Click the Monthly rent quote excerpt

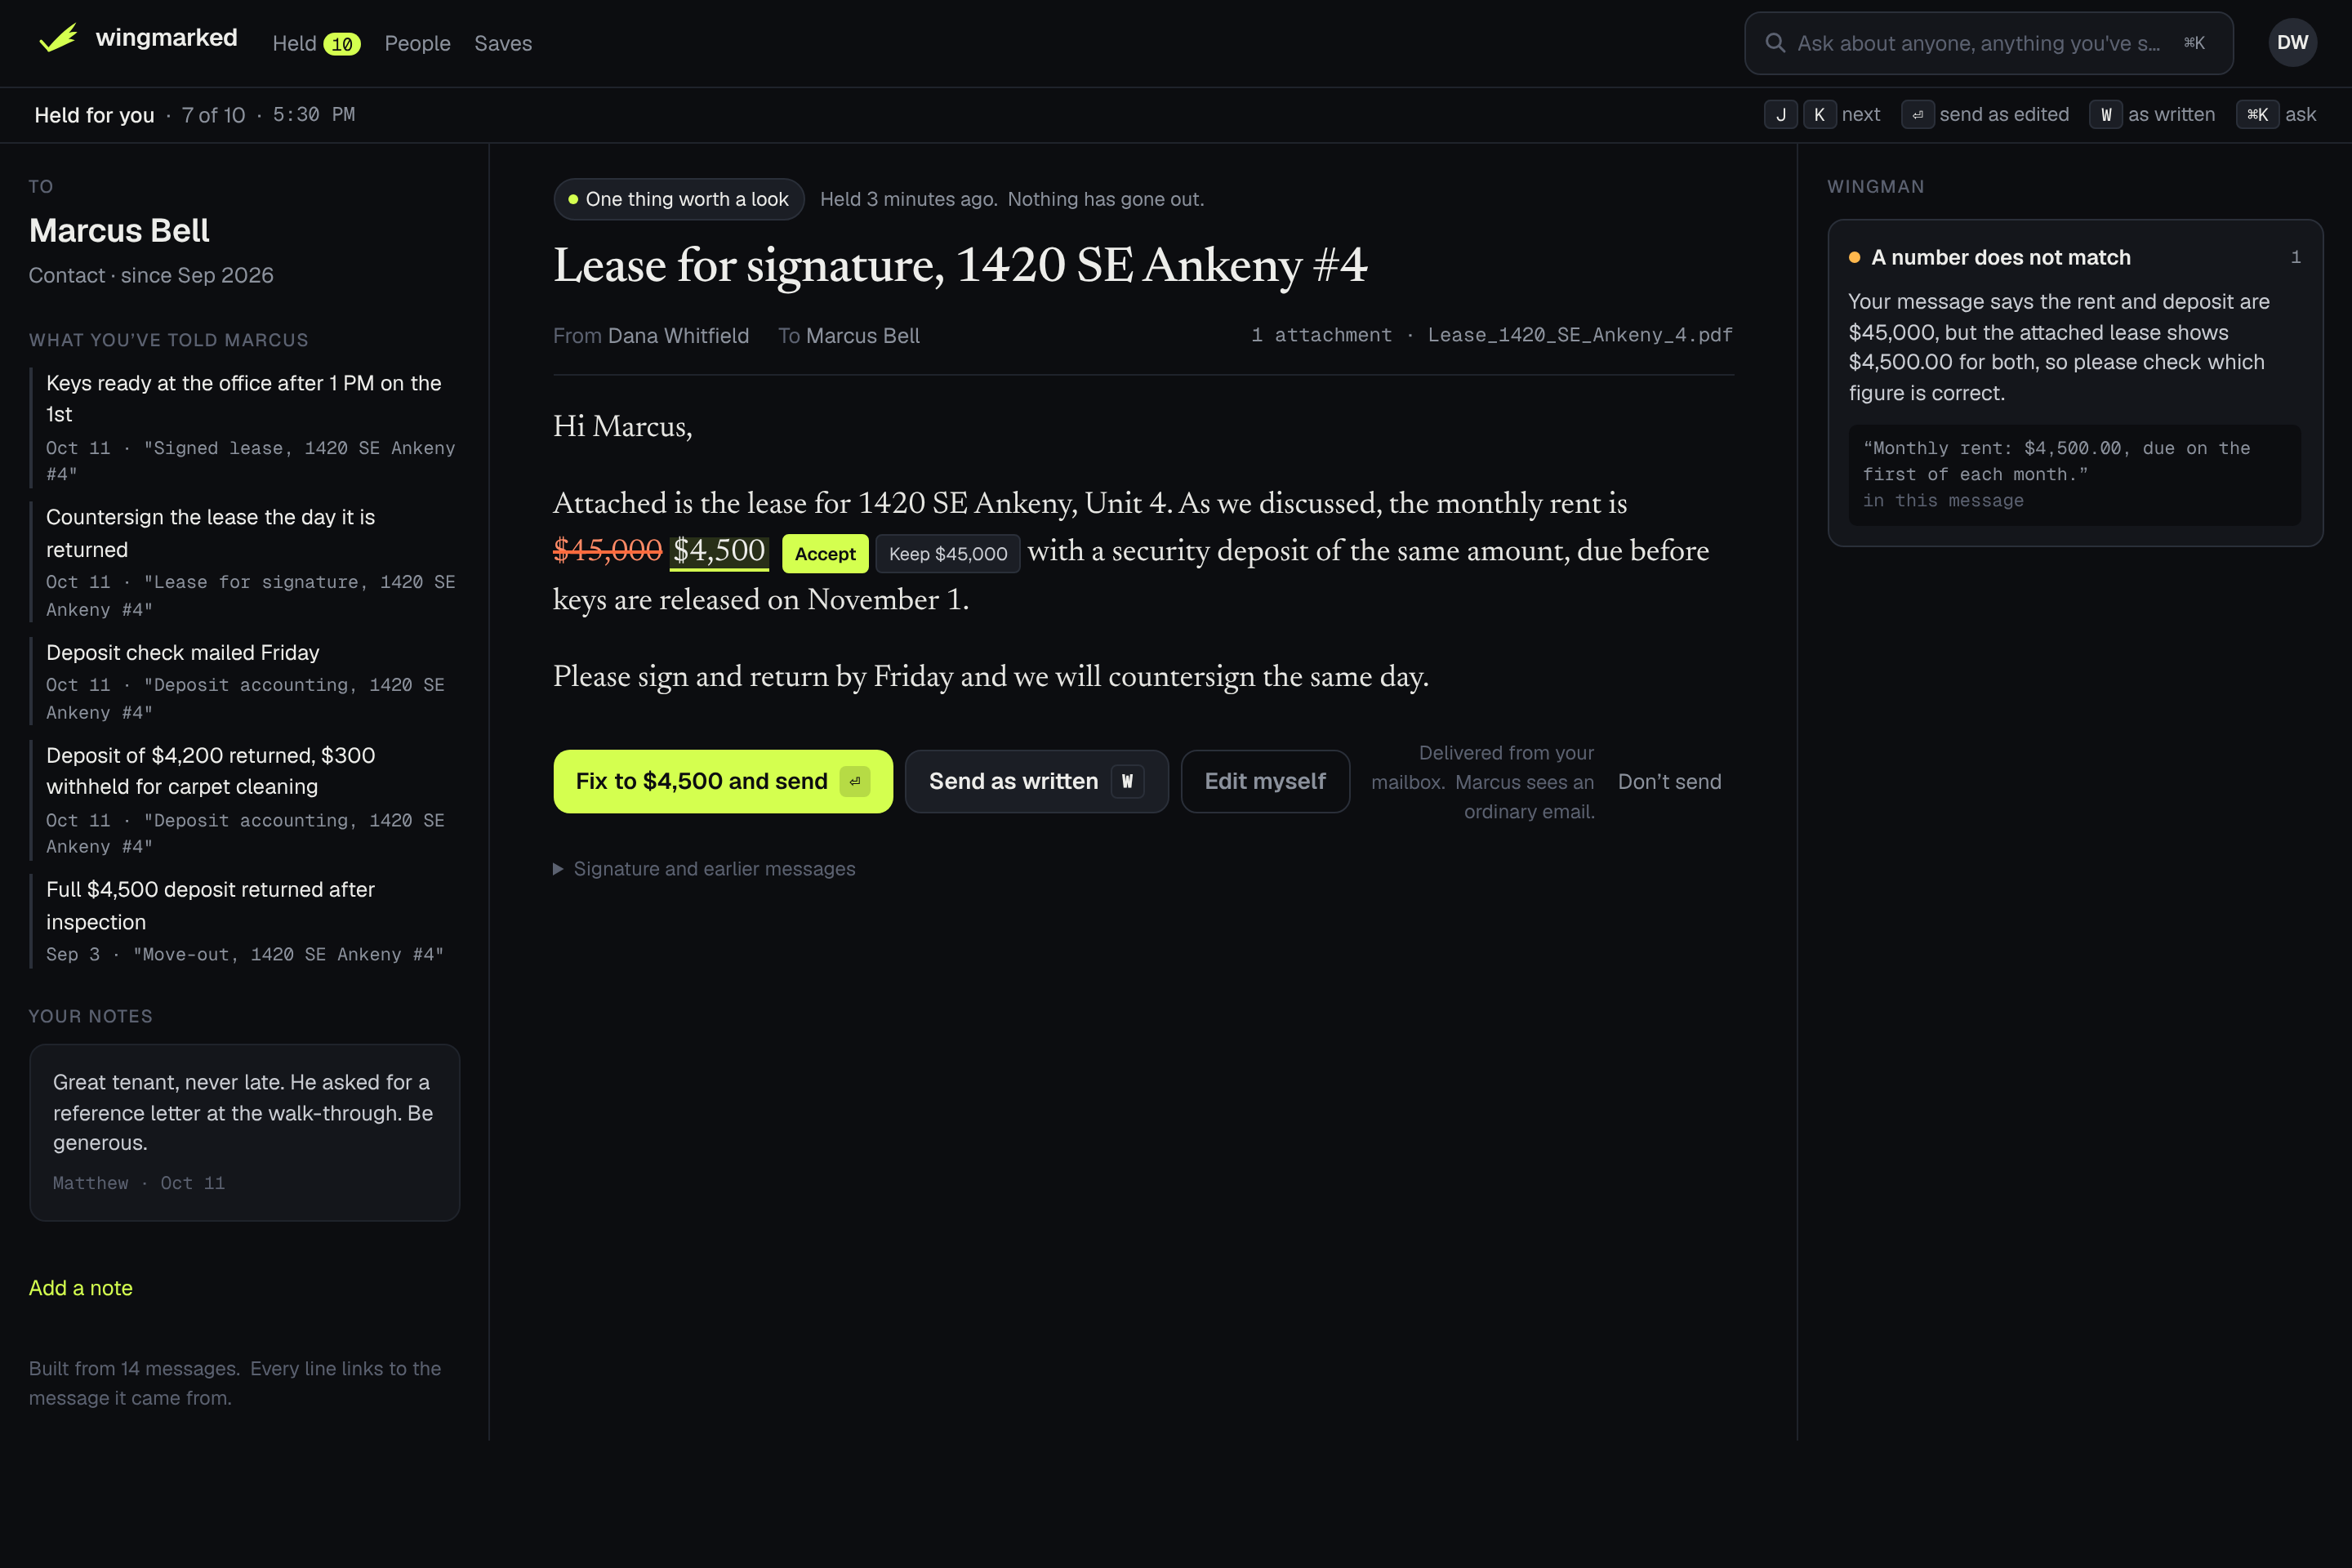[x=2075, y=474]
